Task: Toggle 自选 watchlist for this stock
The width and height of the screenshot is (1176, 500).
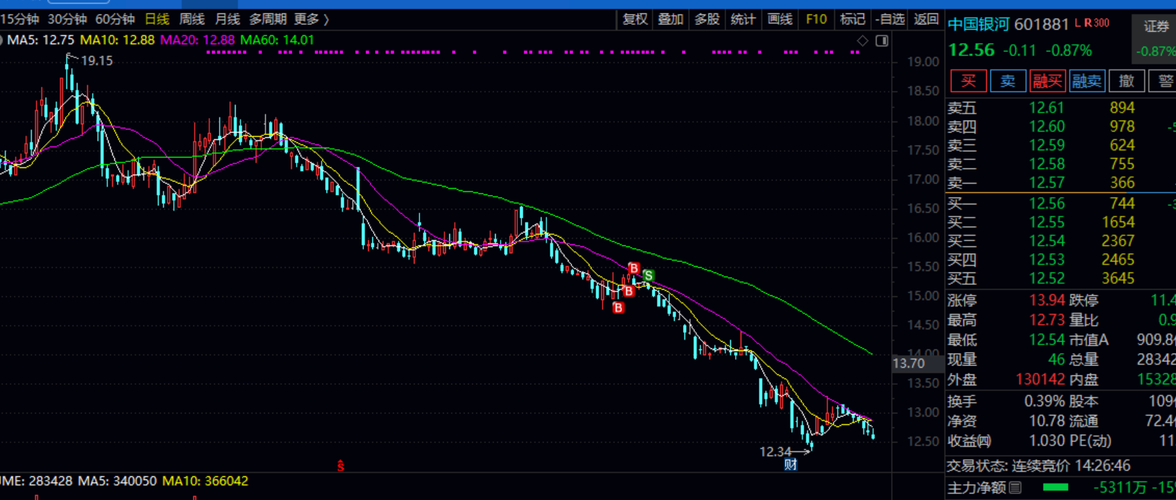Action: click(x=889, y=19)
